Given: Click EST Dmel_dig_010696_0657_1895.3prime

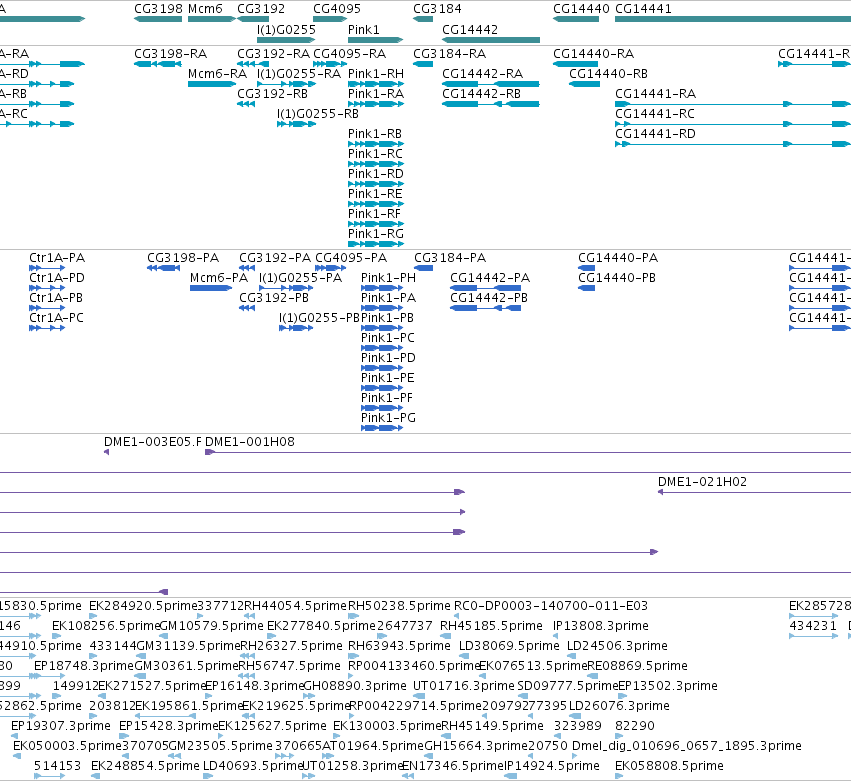Looking at the screenshot, I should pyautogui.click(x=575, y=757).
